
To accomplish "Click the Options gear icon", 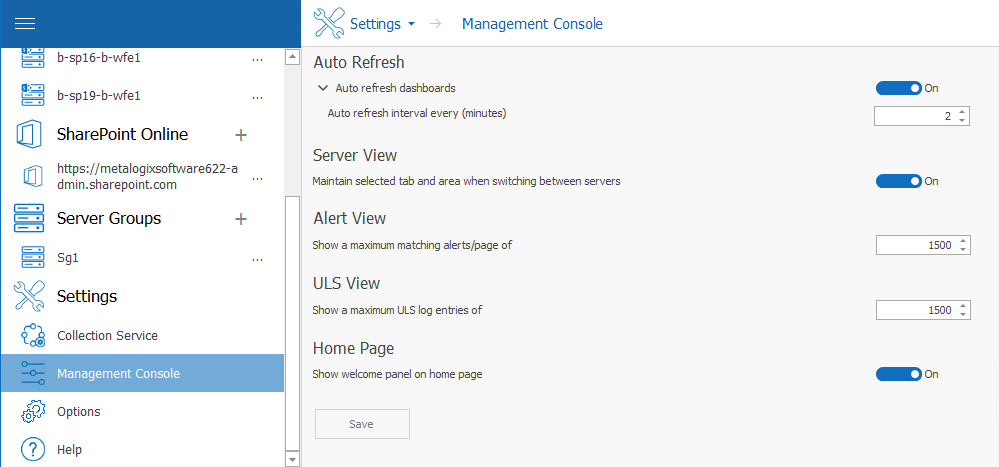I will click(32, 412).
